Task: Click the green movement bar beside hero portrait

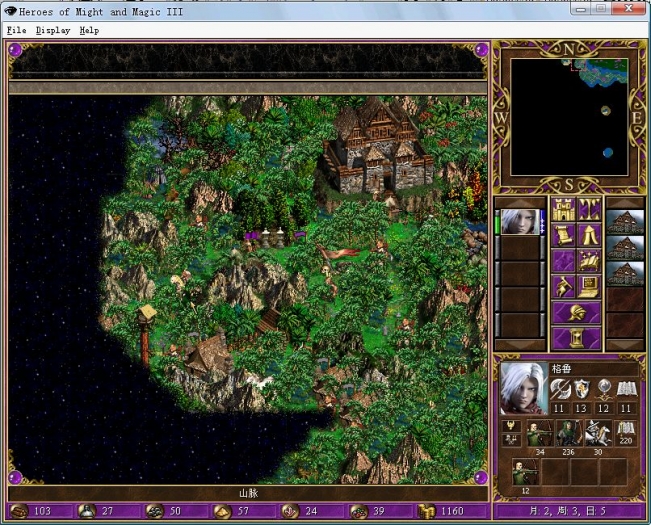Action: (x=497, y=222)
